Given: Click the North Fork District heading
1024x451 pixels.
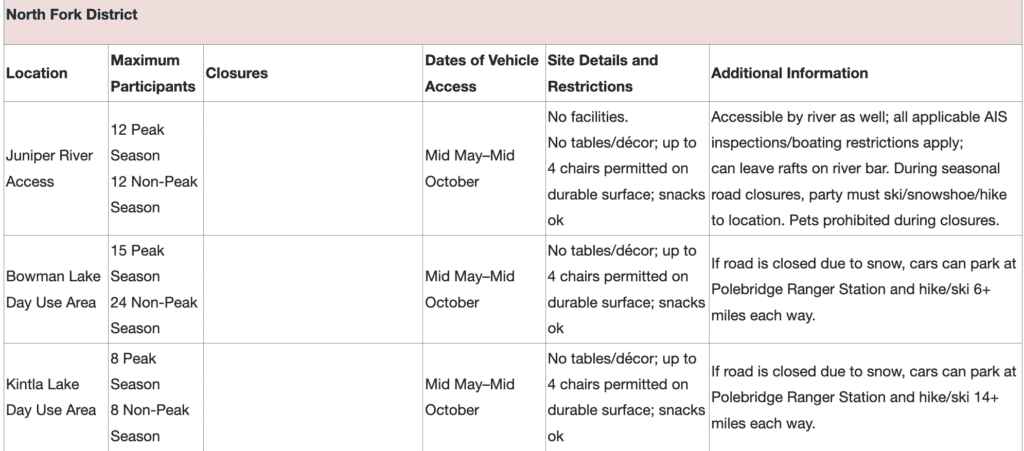Looking at the screenshot, I should (72, 14).
